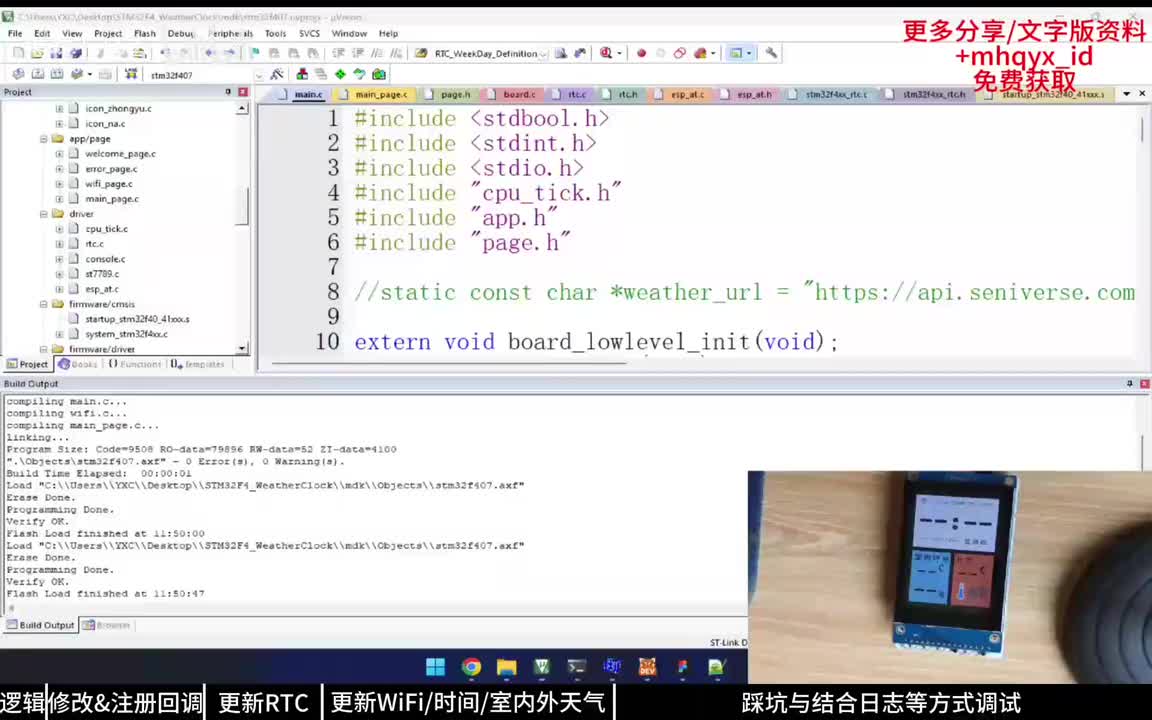Show the Templates panel tab
This screenshot has width=1152, height=720.
point(198,364)
